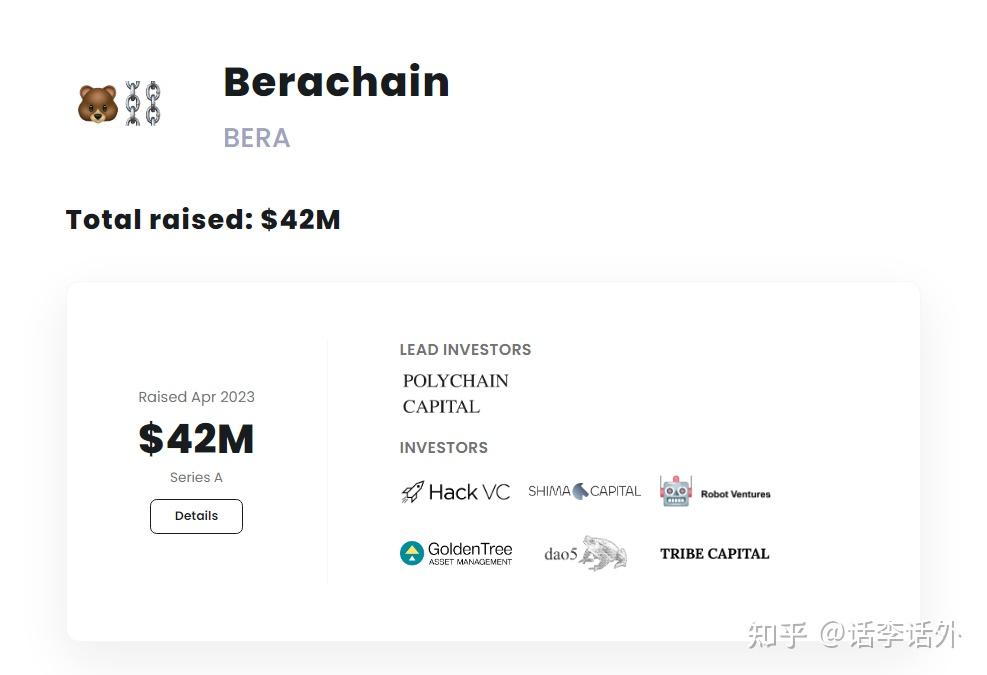The width and height of the screenshot is (987, 675).
Task: Click the chain links emoji beside the bear
Action: click(141, 100)
